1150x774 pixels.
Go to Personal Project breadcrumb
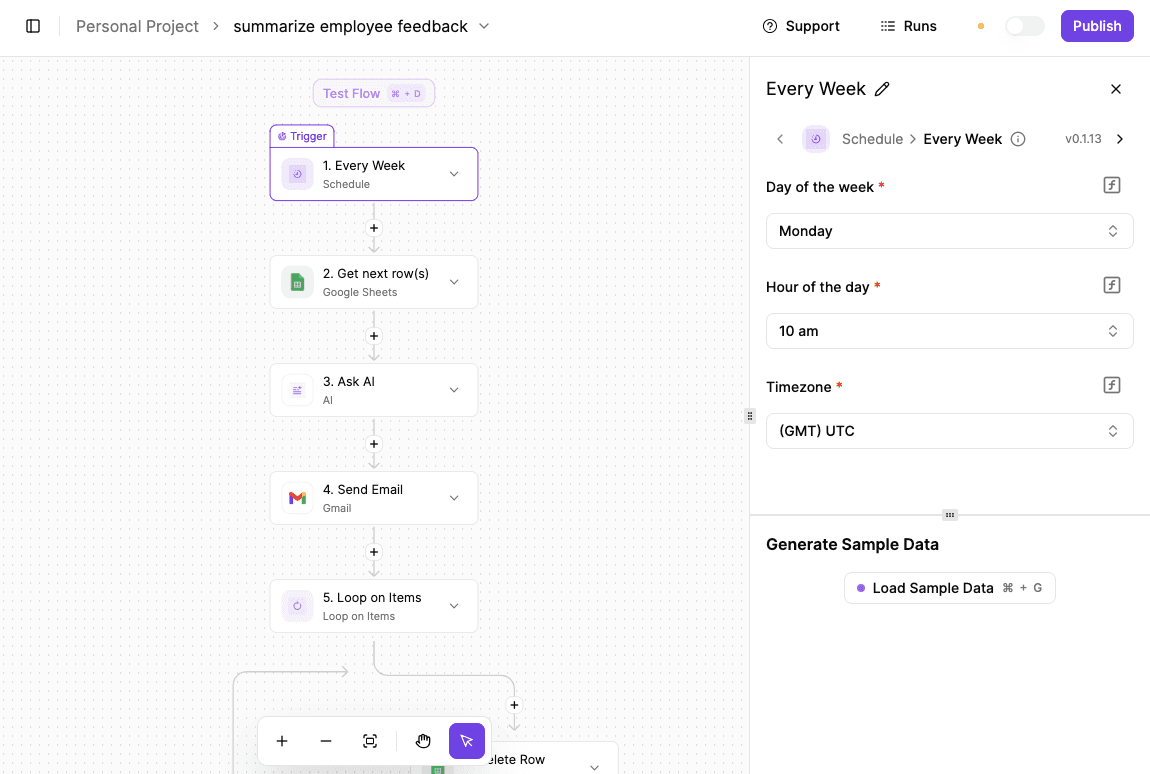coord(137,26)
